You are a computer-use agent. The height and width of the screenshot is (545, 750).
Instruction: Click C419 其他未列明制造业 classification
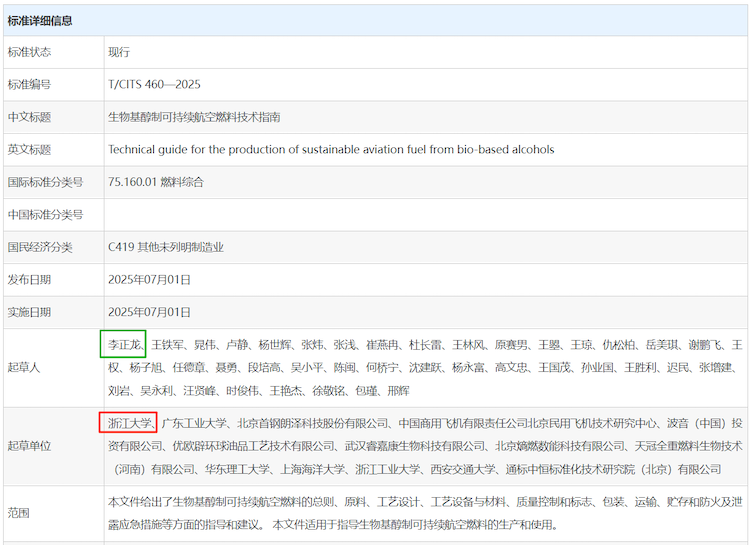point(165,247)
